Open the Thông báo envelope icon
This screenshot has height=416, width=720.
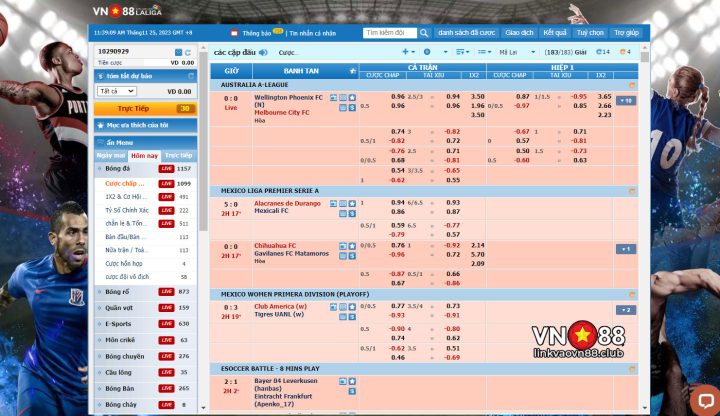pos(234,33)
